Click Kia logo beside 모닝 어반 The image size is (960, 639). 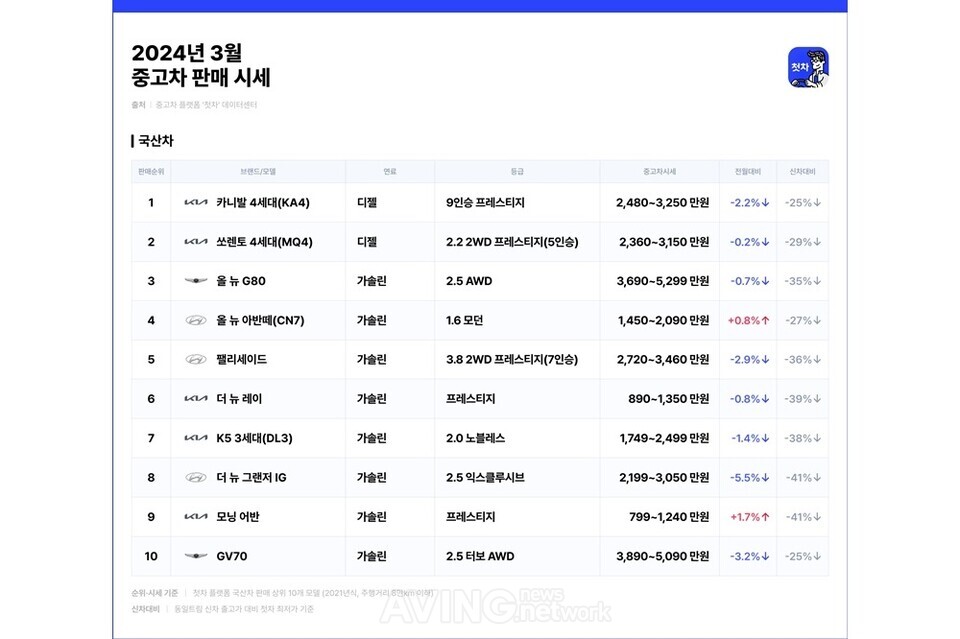[196, 517]
